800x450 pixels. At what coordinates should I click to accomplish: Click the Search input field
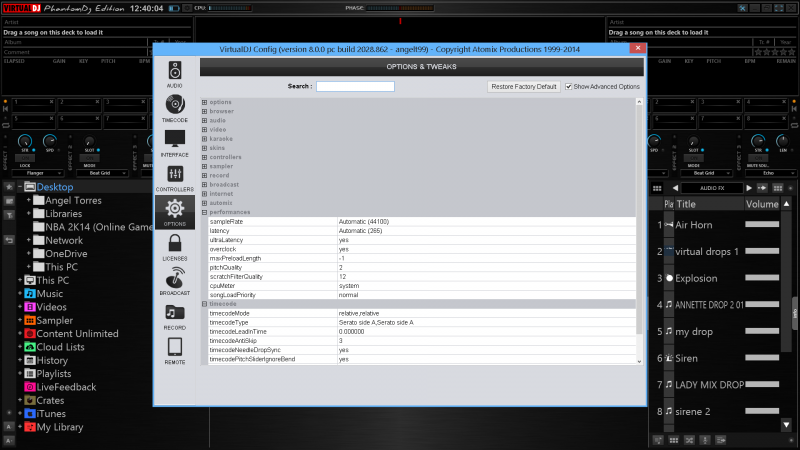[x=355, y=86]
